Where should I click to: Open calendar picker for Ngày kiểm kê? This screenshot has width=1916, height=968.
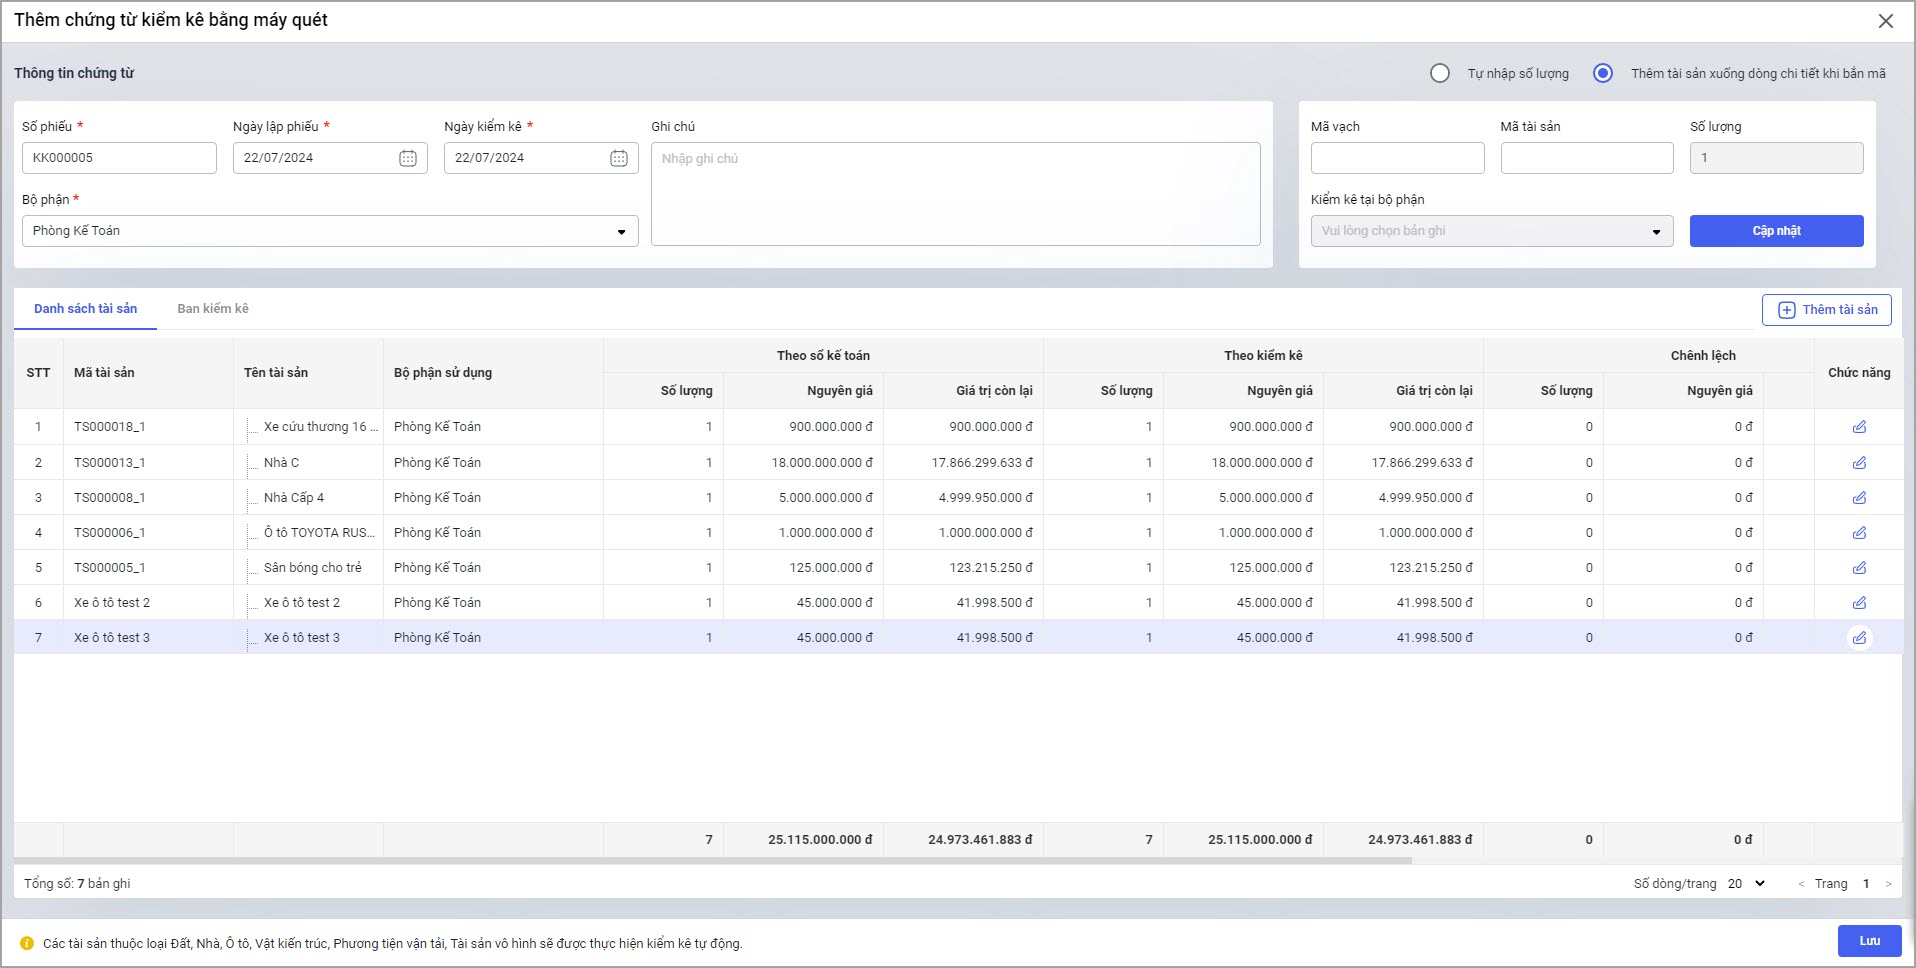pos(619,158)
